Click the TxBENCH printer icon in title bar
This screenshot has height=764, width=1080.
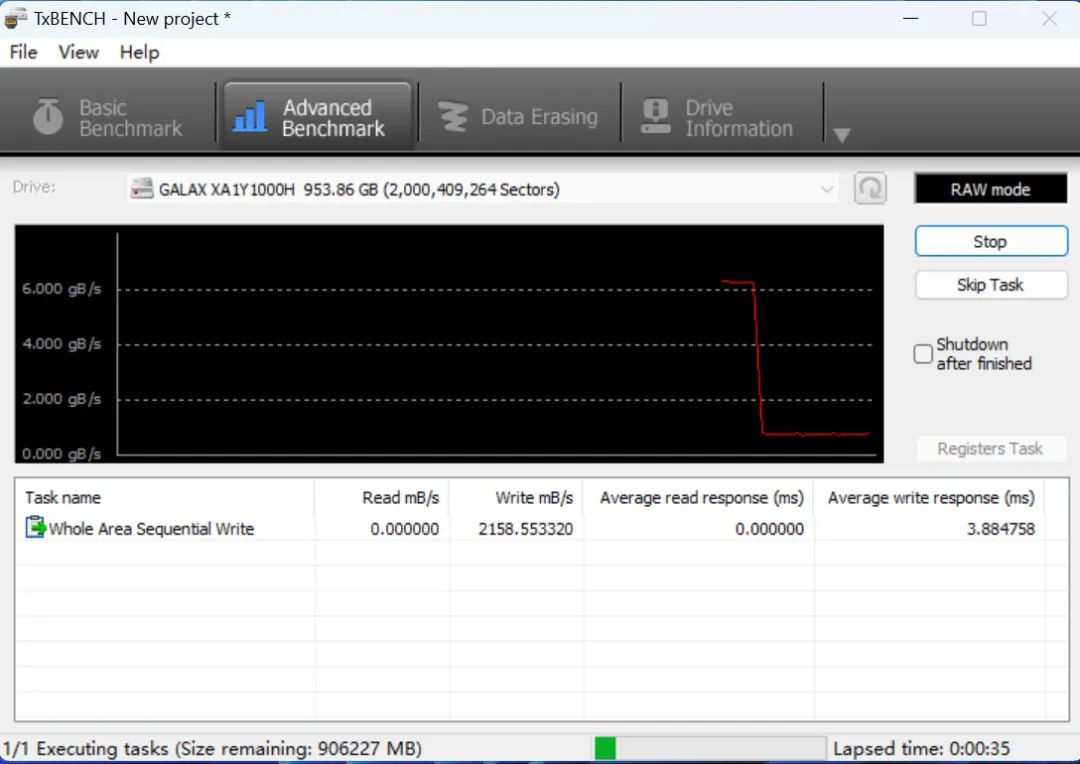pyautogui.click(x=14, y=18)
